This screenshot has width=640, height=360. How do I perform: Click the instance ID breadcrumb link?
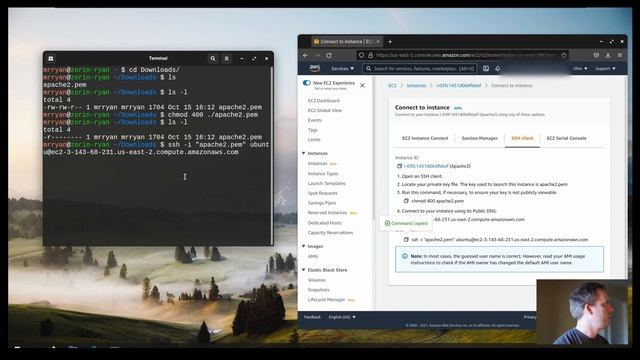coord(458,86)
